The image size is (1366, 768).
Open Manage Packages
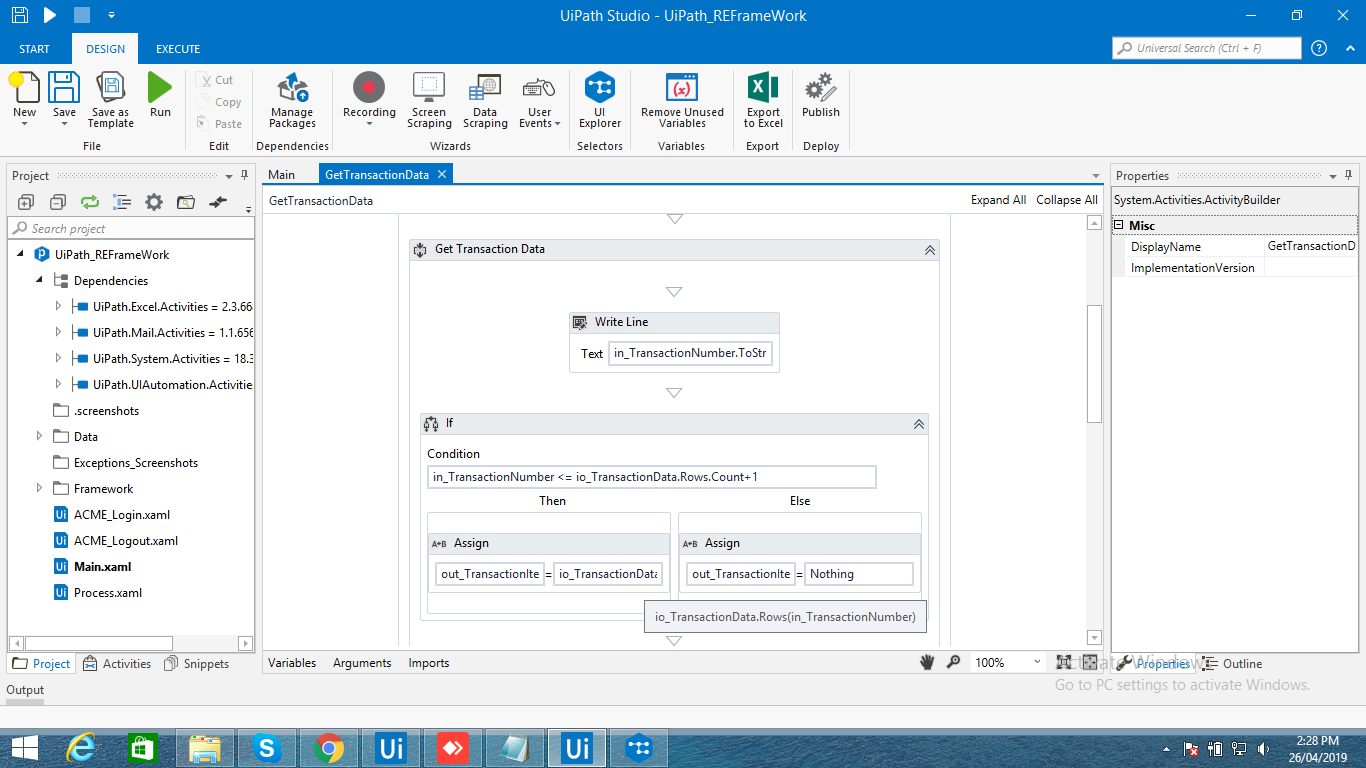291,97
